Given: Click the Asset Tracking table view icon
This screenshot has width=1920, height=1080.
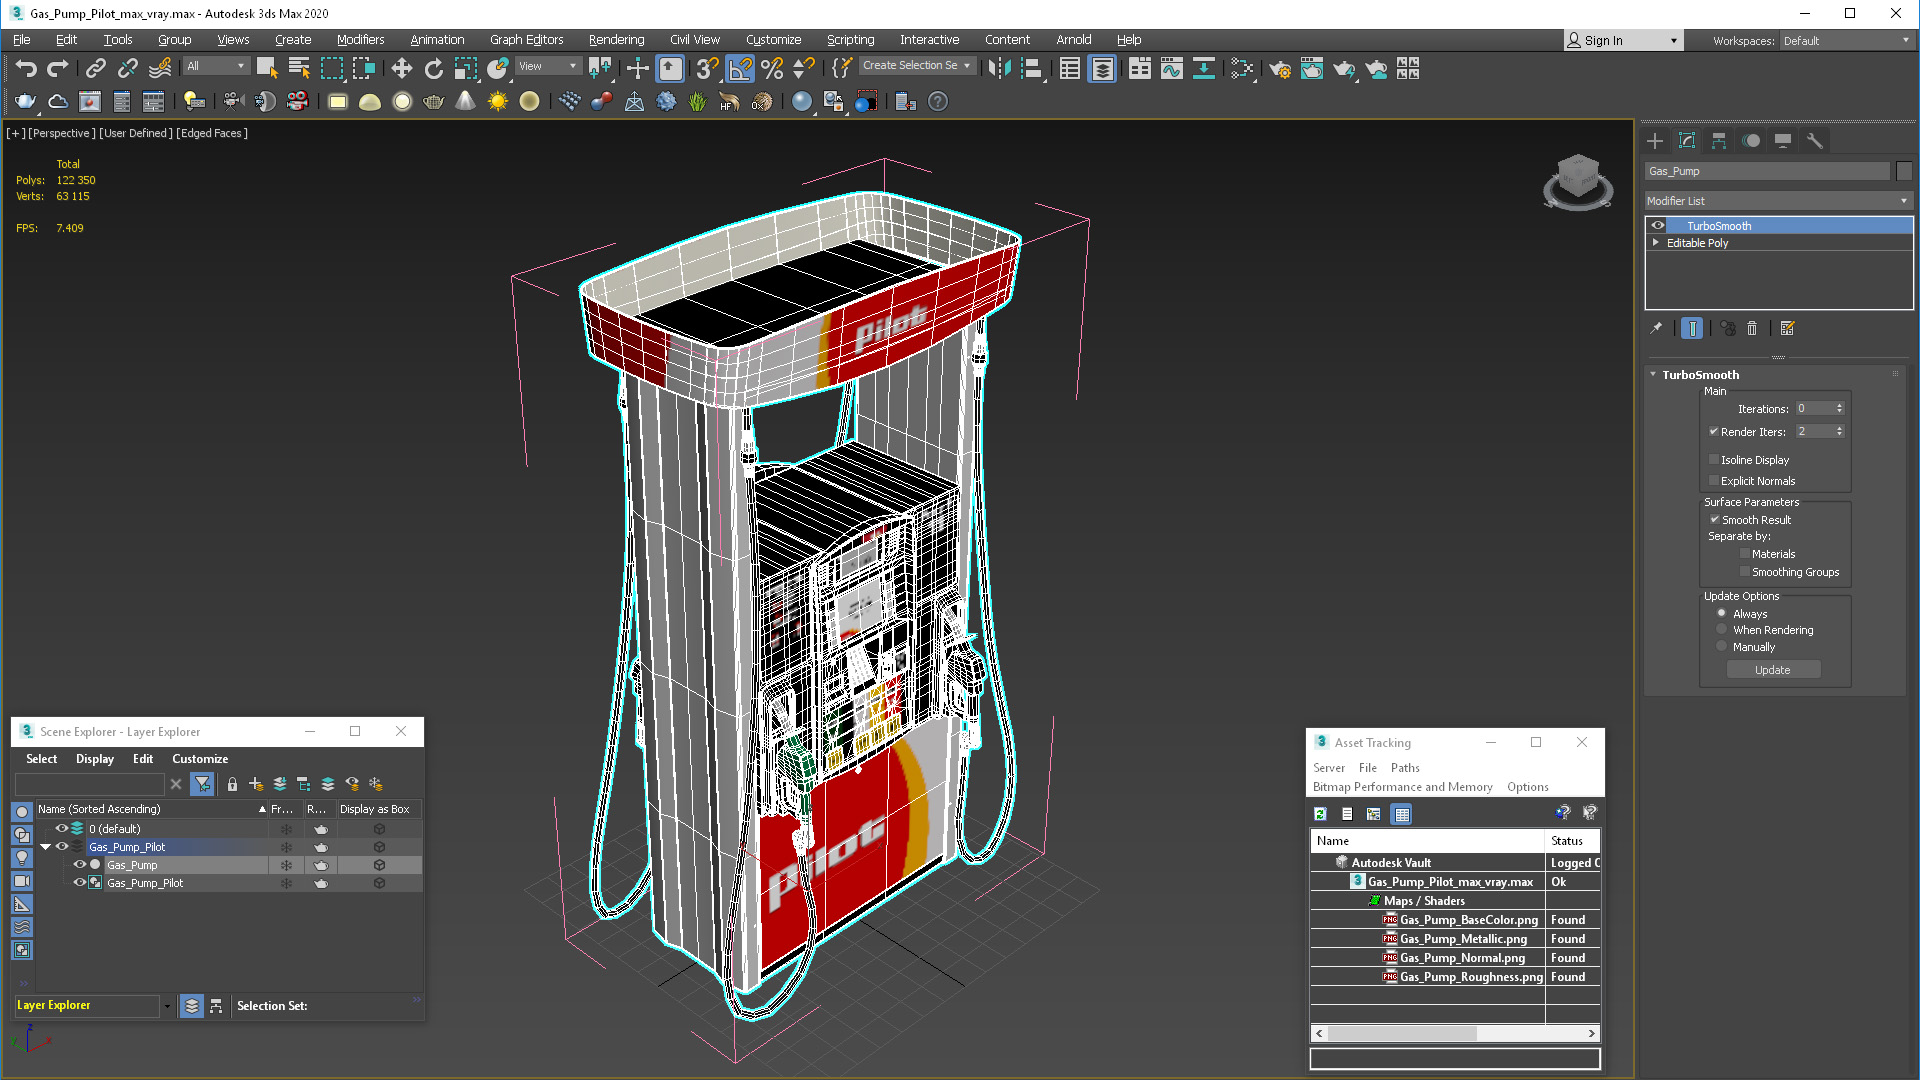Looking at the screenshot, I should (1402, 814).
